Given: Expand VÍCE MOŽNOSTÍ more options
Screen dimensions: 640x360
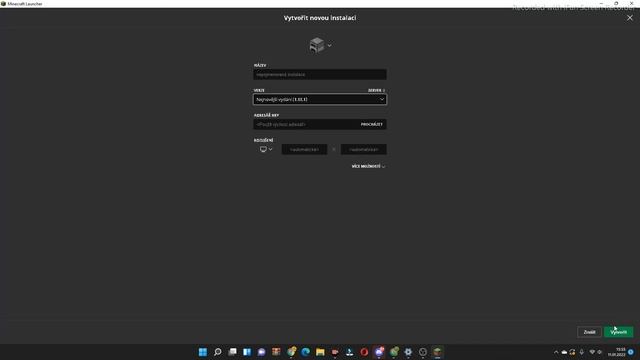Looking at the screenshot, I should (368, 167).
